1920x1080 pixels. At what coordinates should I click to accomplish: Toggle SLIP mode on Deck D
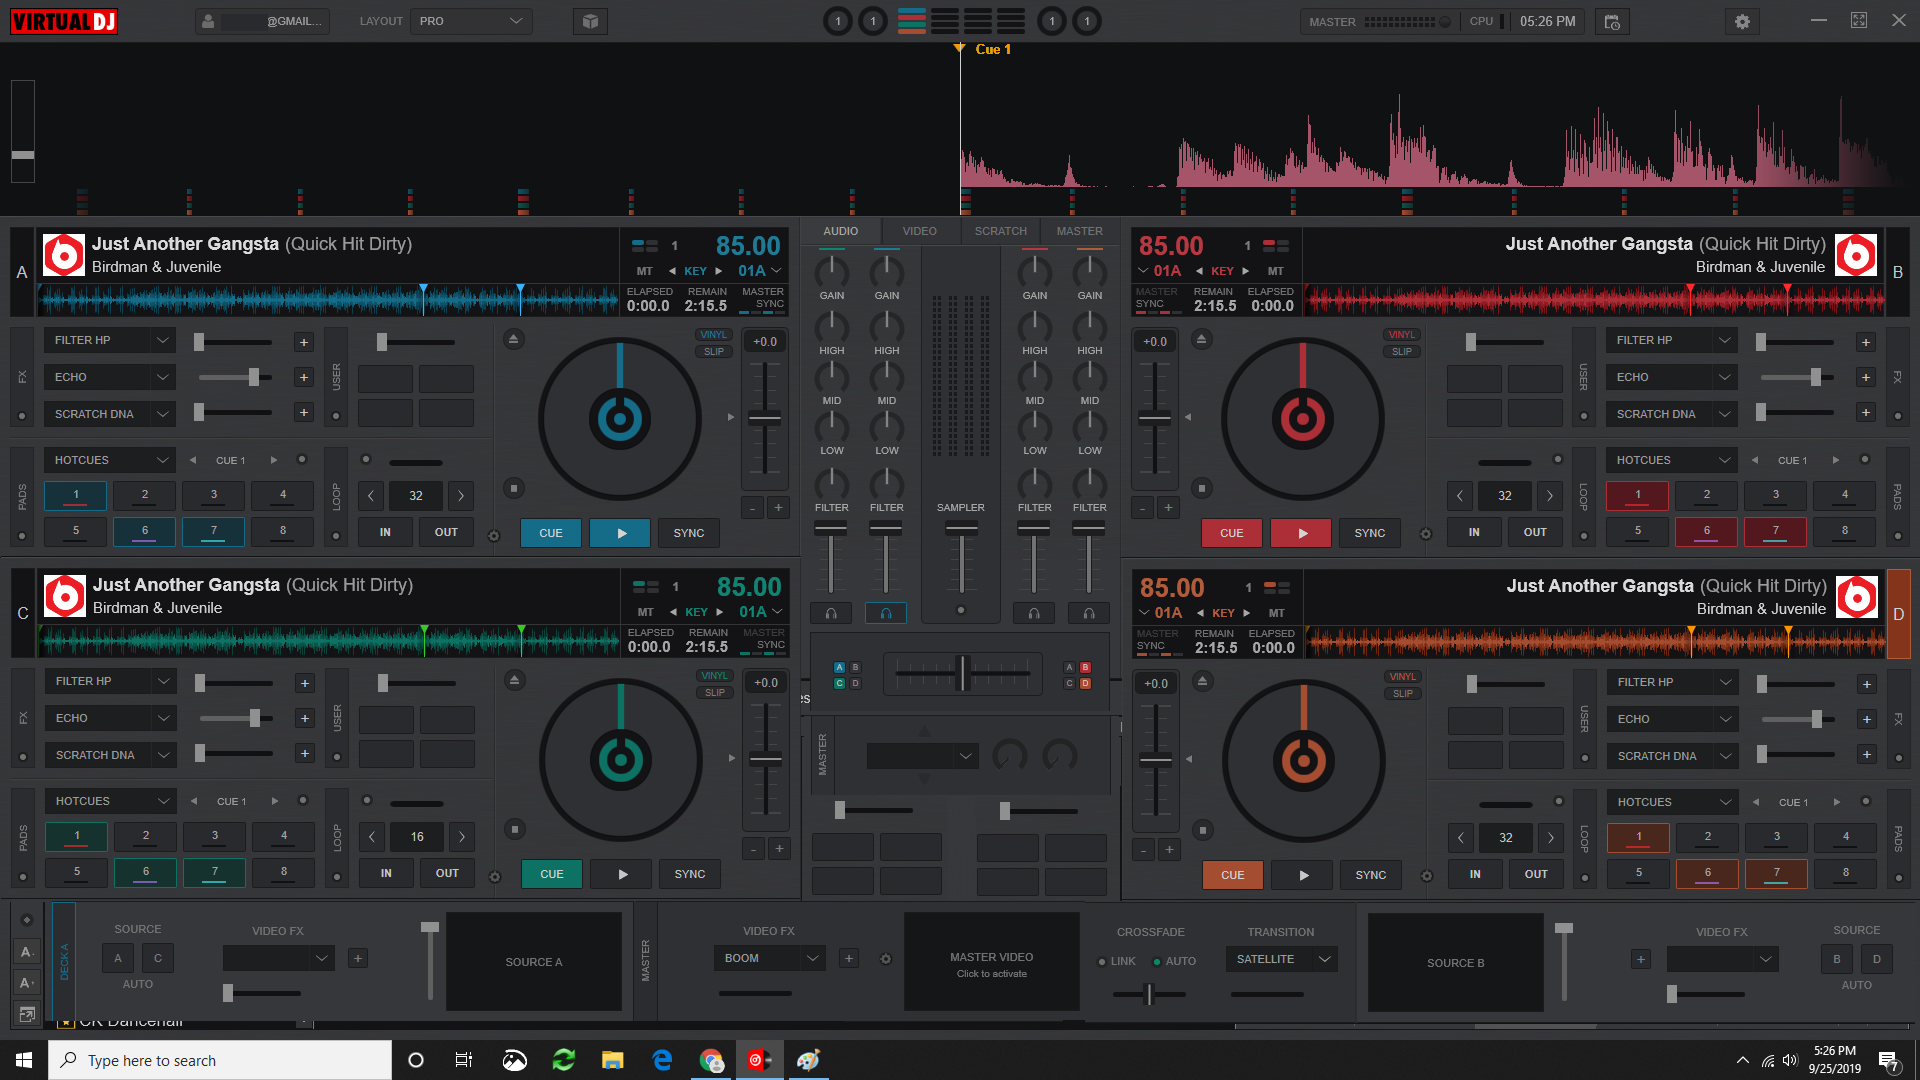pos(1403,693)
